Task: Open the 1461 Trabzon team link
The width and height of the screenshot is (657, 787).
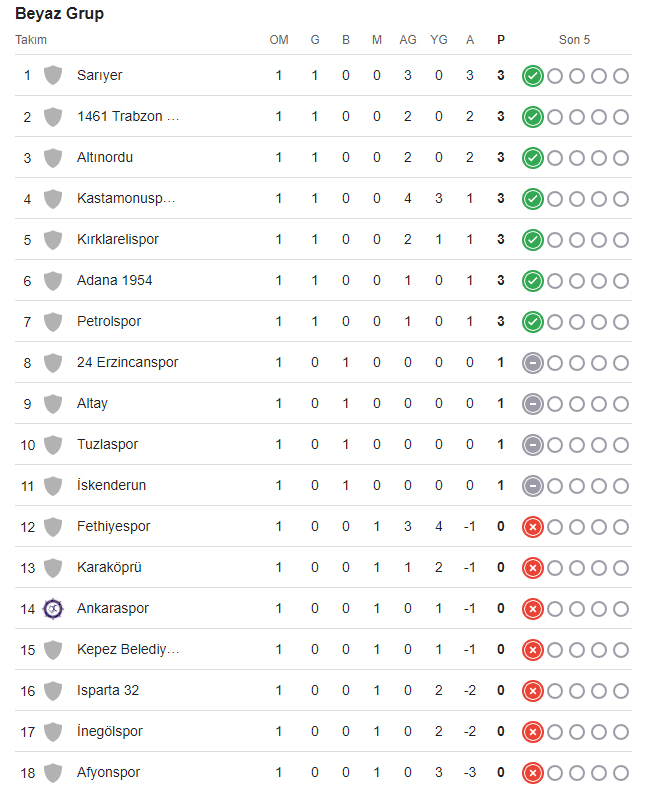Action: point(128,116)
